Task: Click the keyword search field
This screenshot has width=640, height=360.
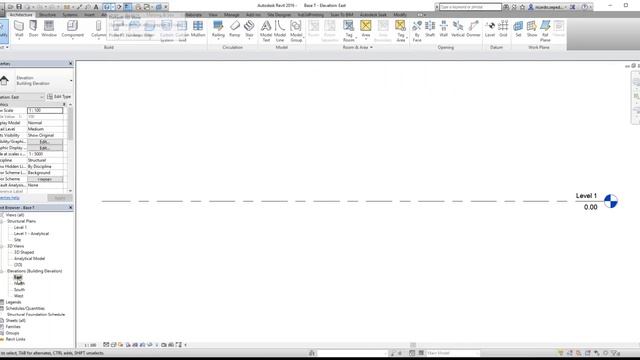Action: tap(470, 7)
